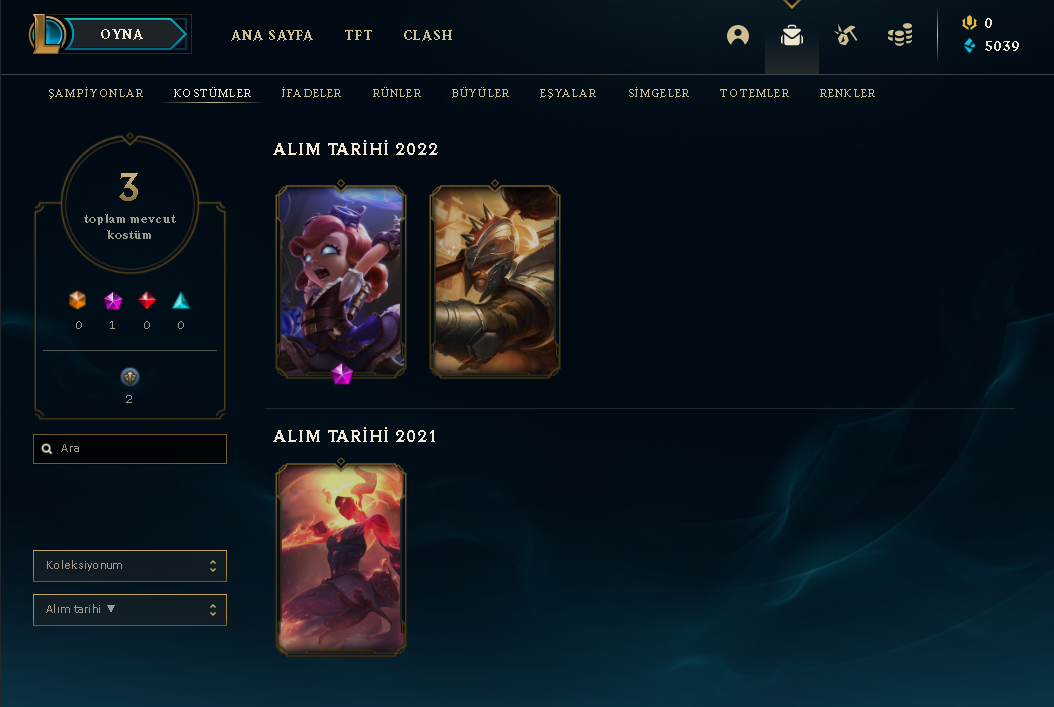Open the profile icon in top bar
1054x707 pixels.
point(737,35)
